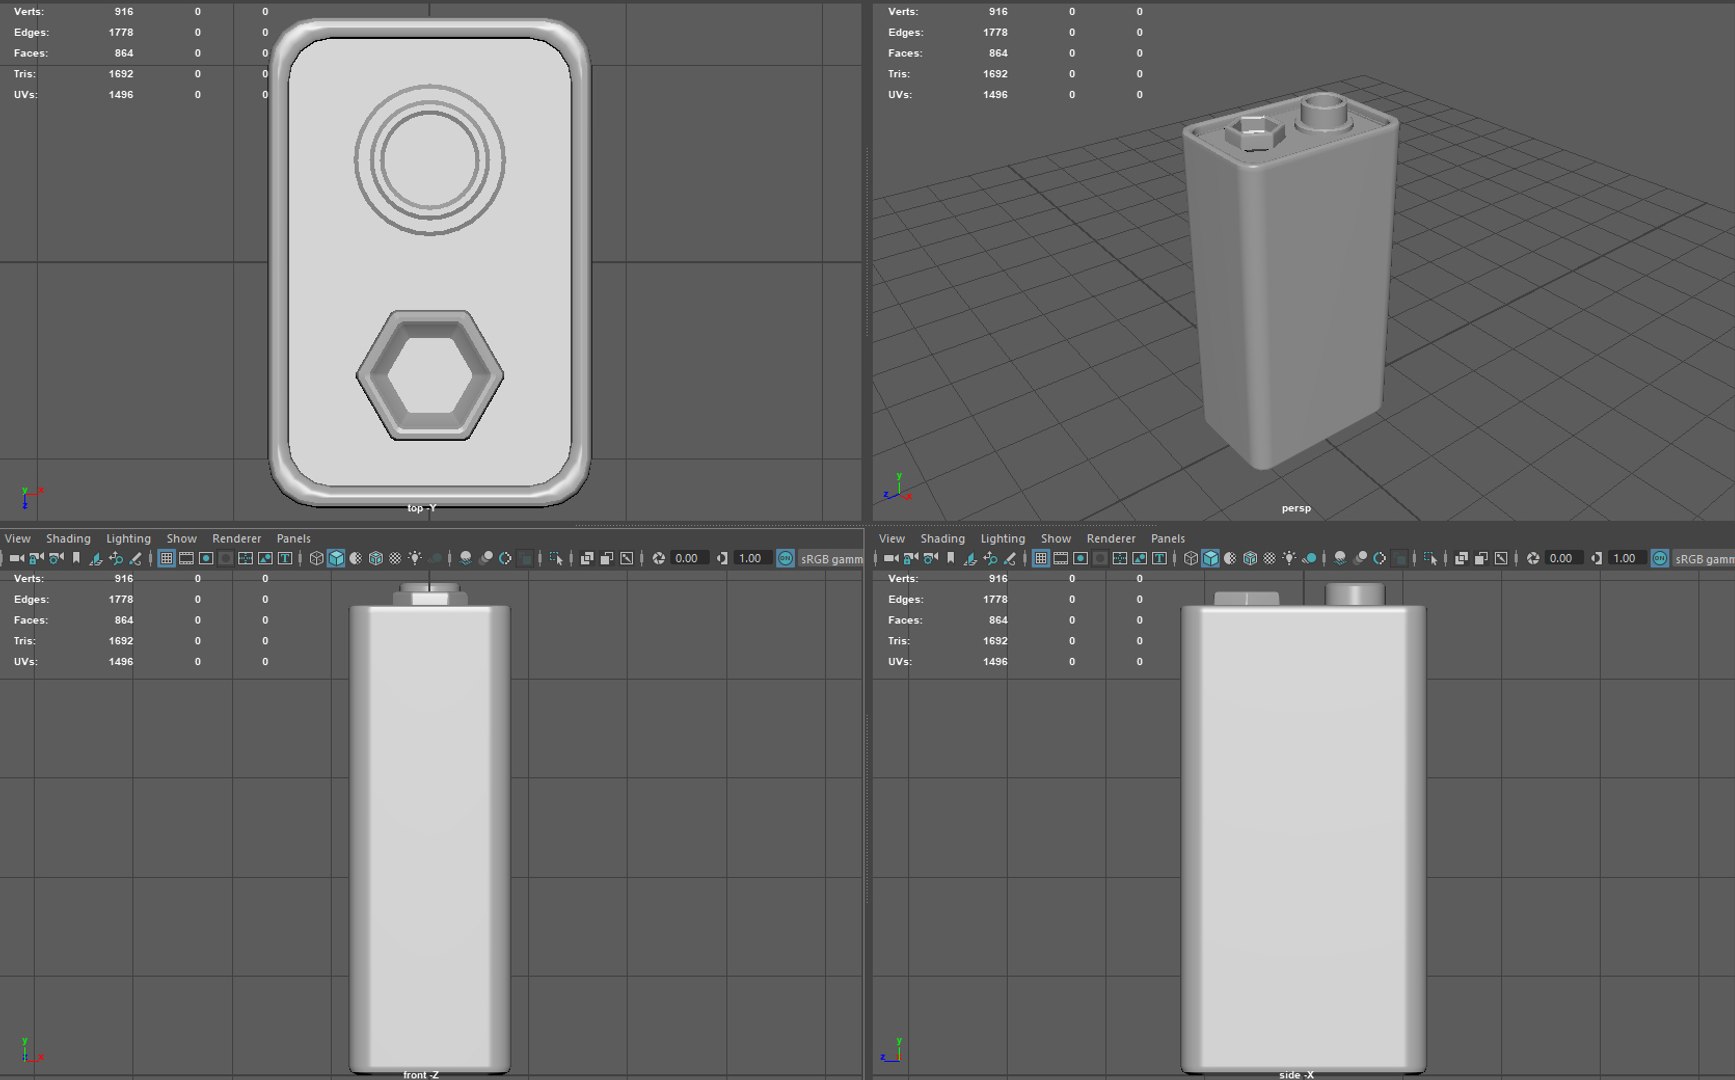Screen dimensions: 1735x1080
Task: Click Select Camera icon in side panel toolbar
Action: click(x=891, y=558)
